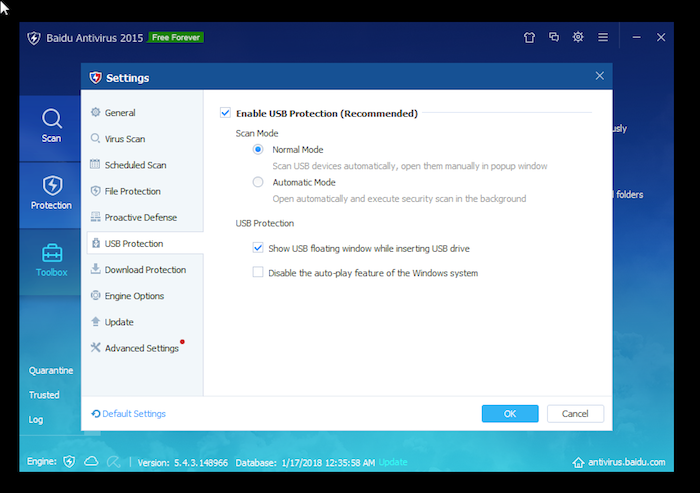Screen dimensions: 700x493
Task: Open the Protection section in main window
Action: point(51,193)
